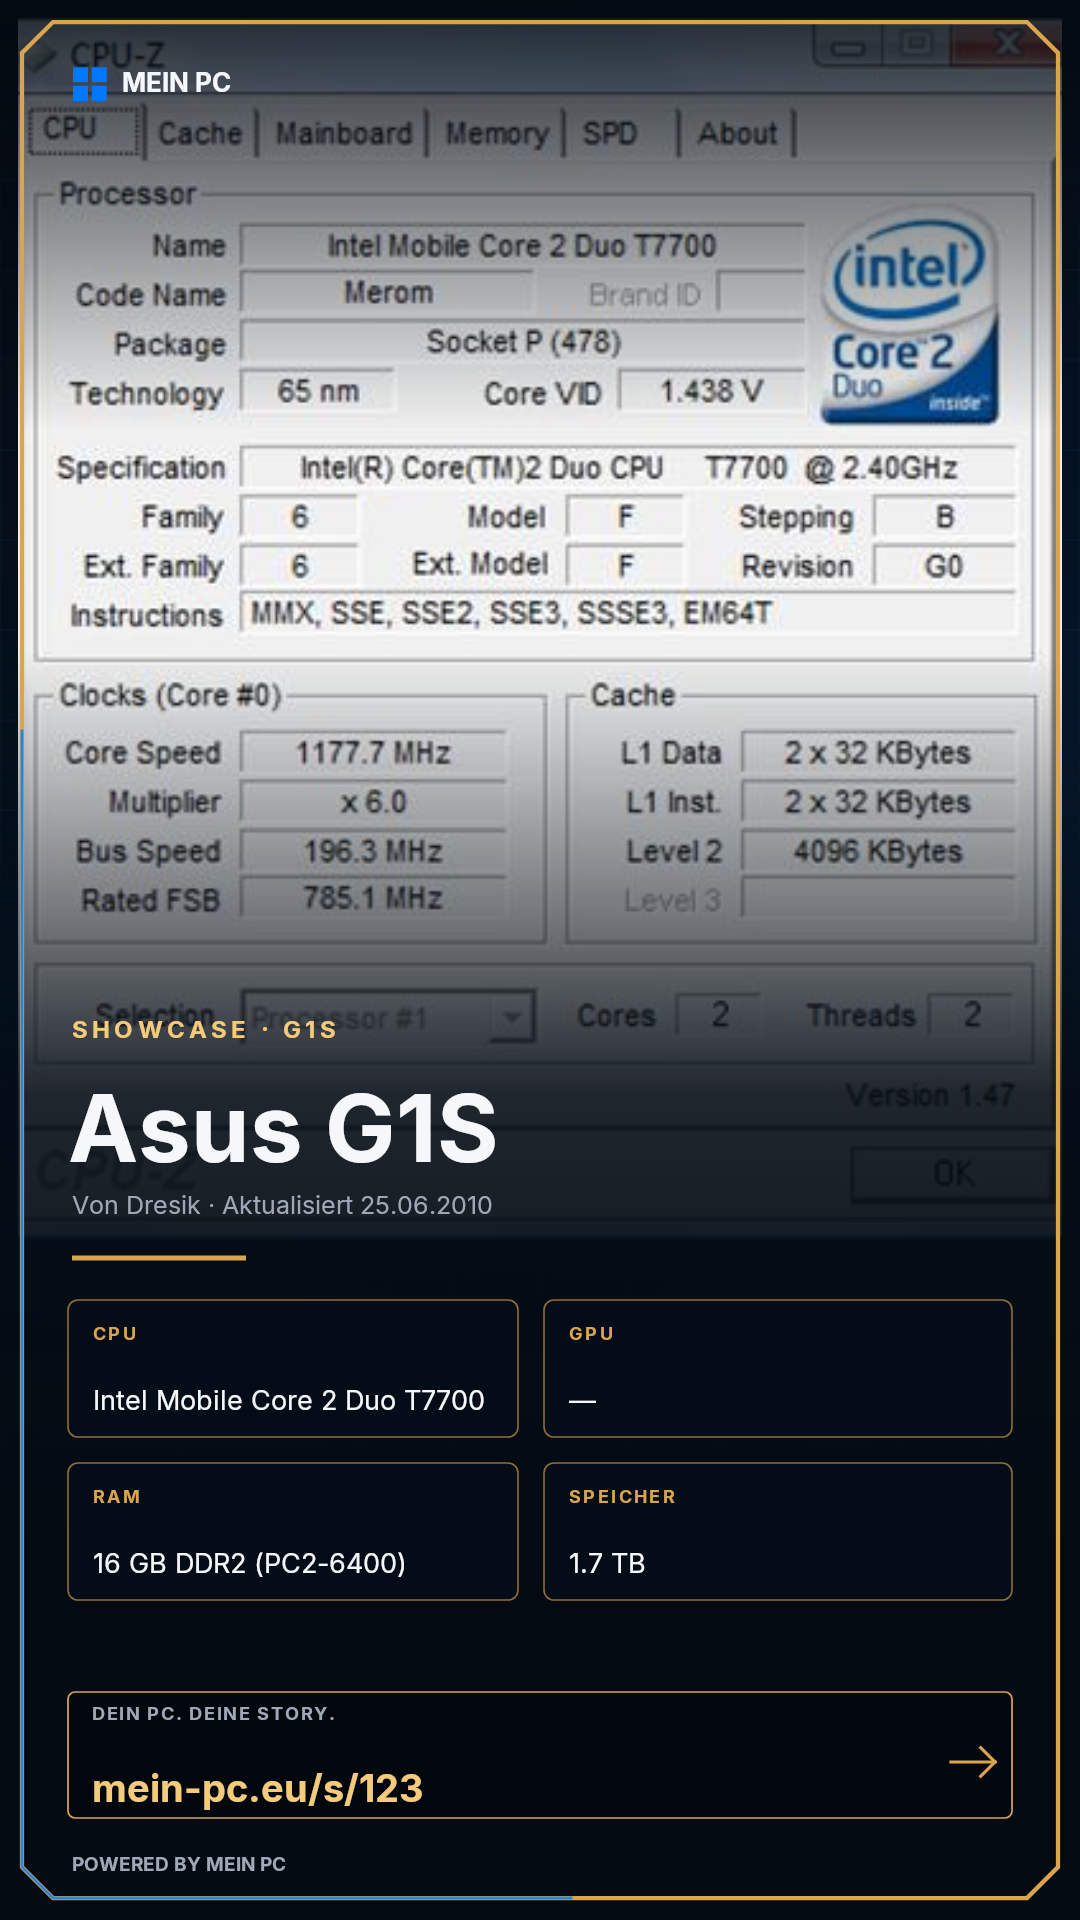
Task: Click the Stepping value B
Action: pyautogui.click(x=944, y=517)
